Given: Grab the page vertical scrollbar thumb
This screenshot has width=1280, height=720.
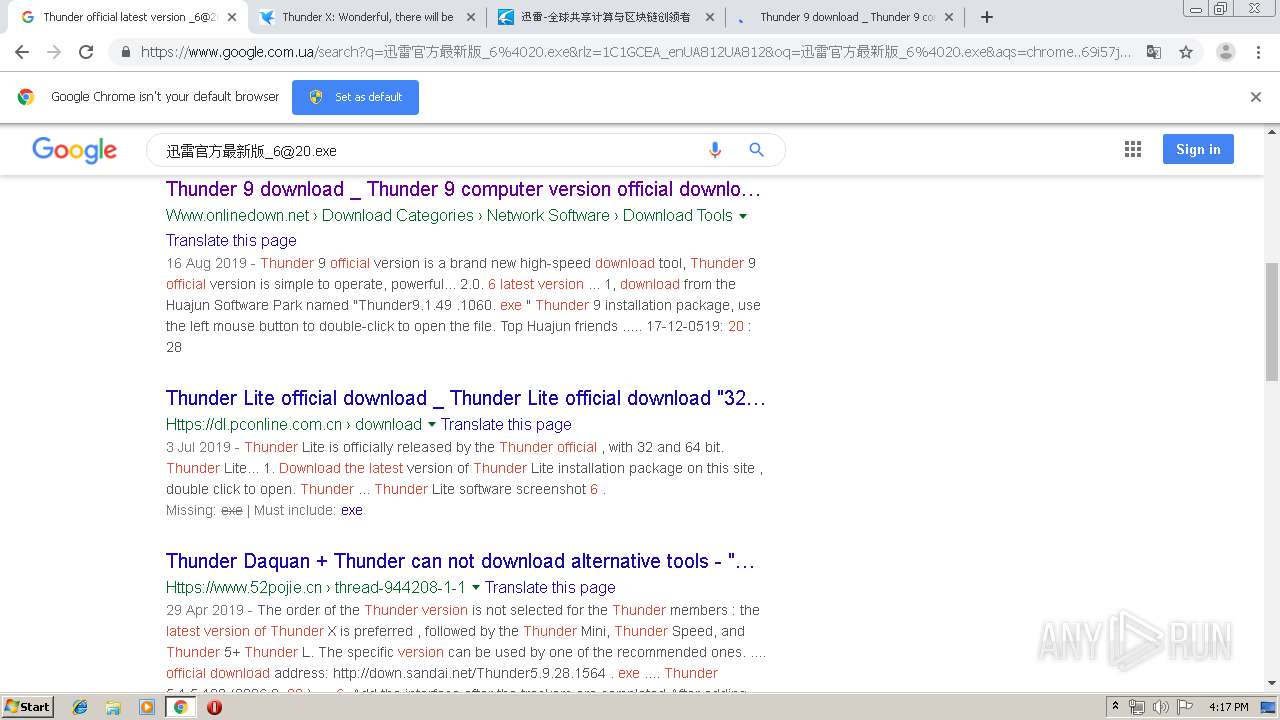Looking at the screenshot, I should tap(1272, 322).
